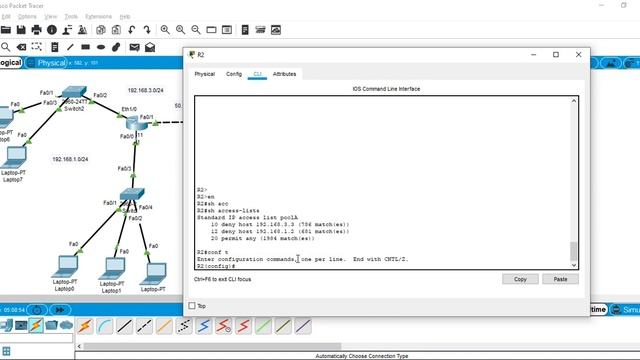Zoom in on the workspace
Viewport: 640px width, 360px height.
[x=165, y=30]
